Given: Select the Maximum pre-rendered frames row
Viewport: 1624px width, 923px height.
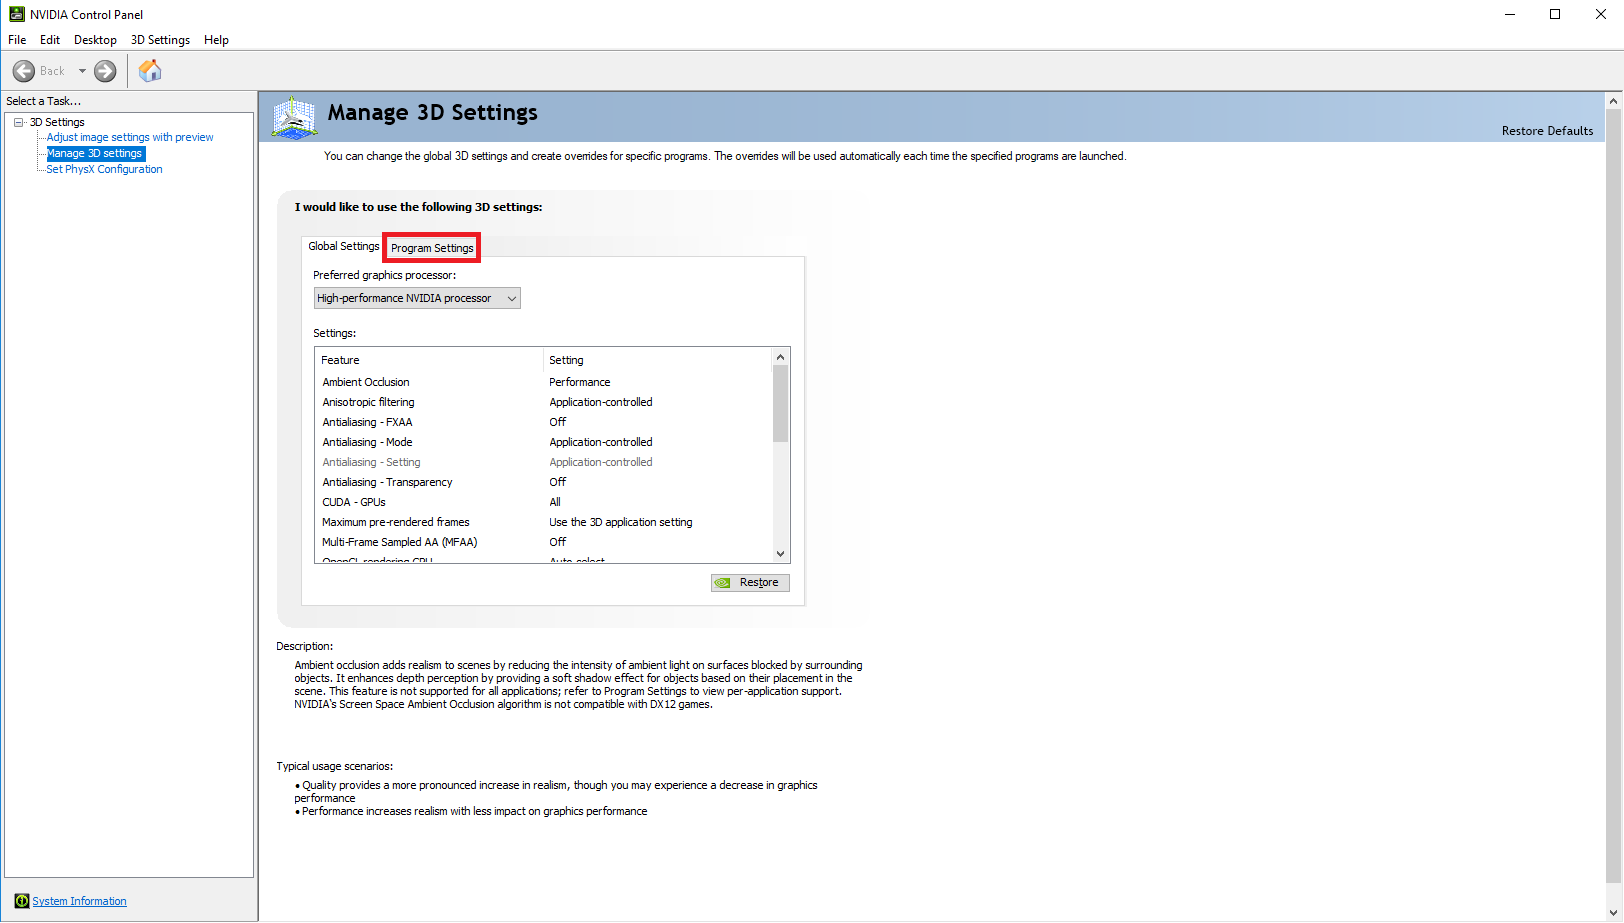Looking at the screenshot, I should pos(544,522).
